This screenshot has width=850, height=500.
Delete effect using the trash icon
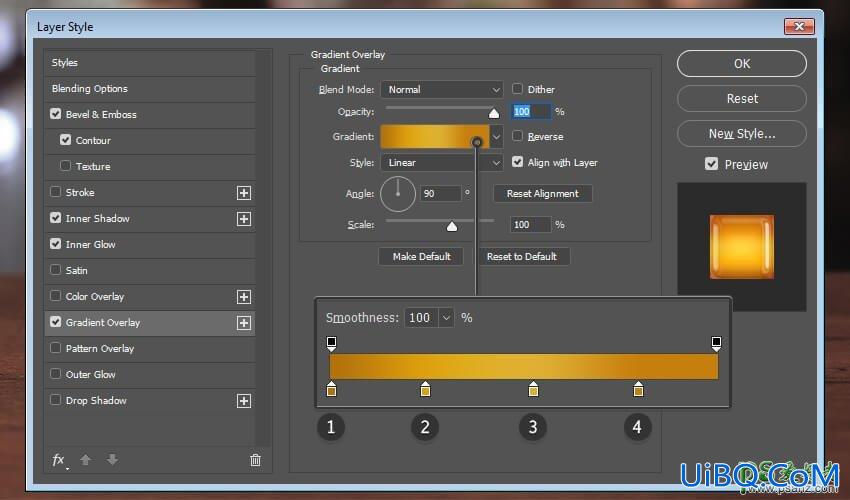[255, 460]
